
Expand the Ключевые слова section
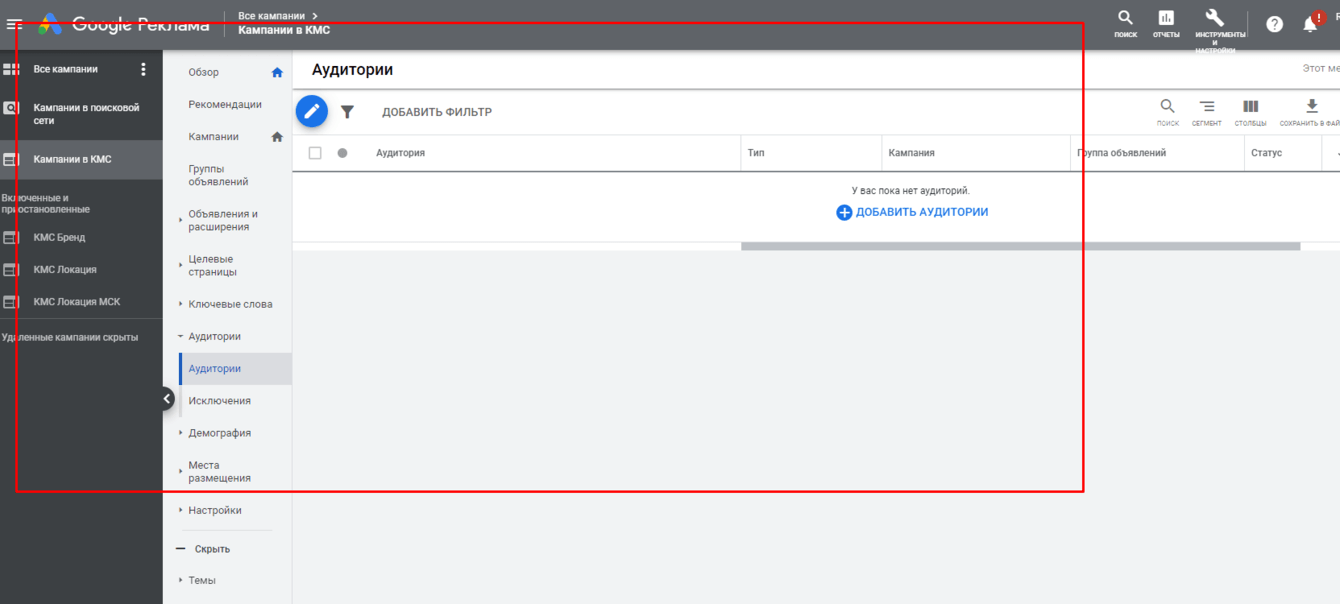229,304
